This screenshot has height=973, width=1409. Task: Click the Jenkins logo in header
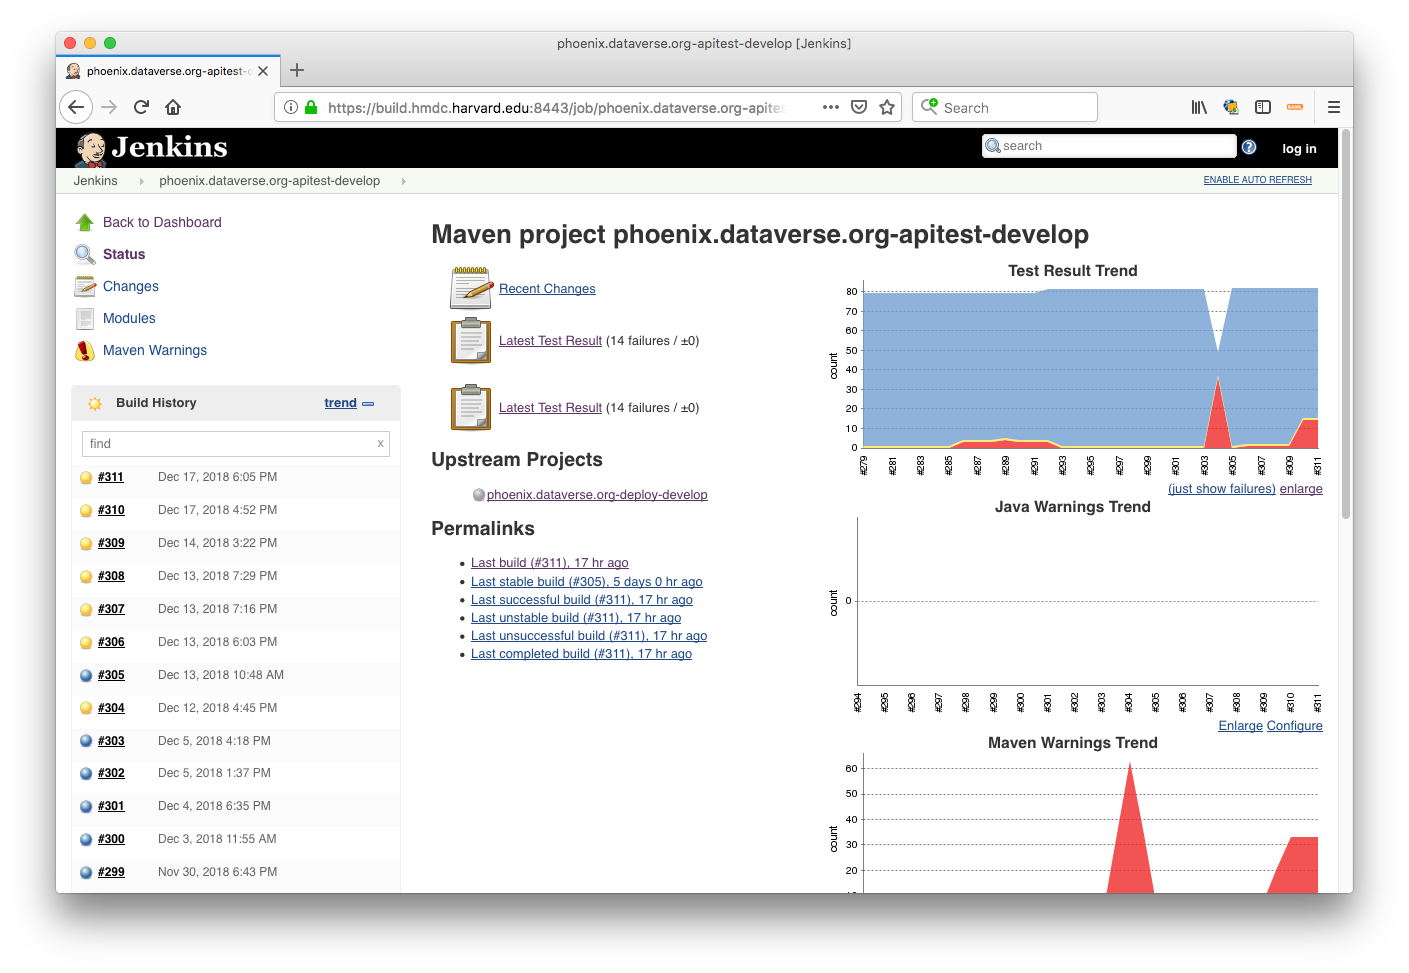[151, 148]
